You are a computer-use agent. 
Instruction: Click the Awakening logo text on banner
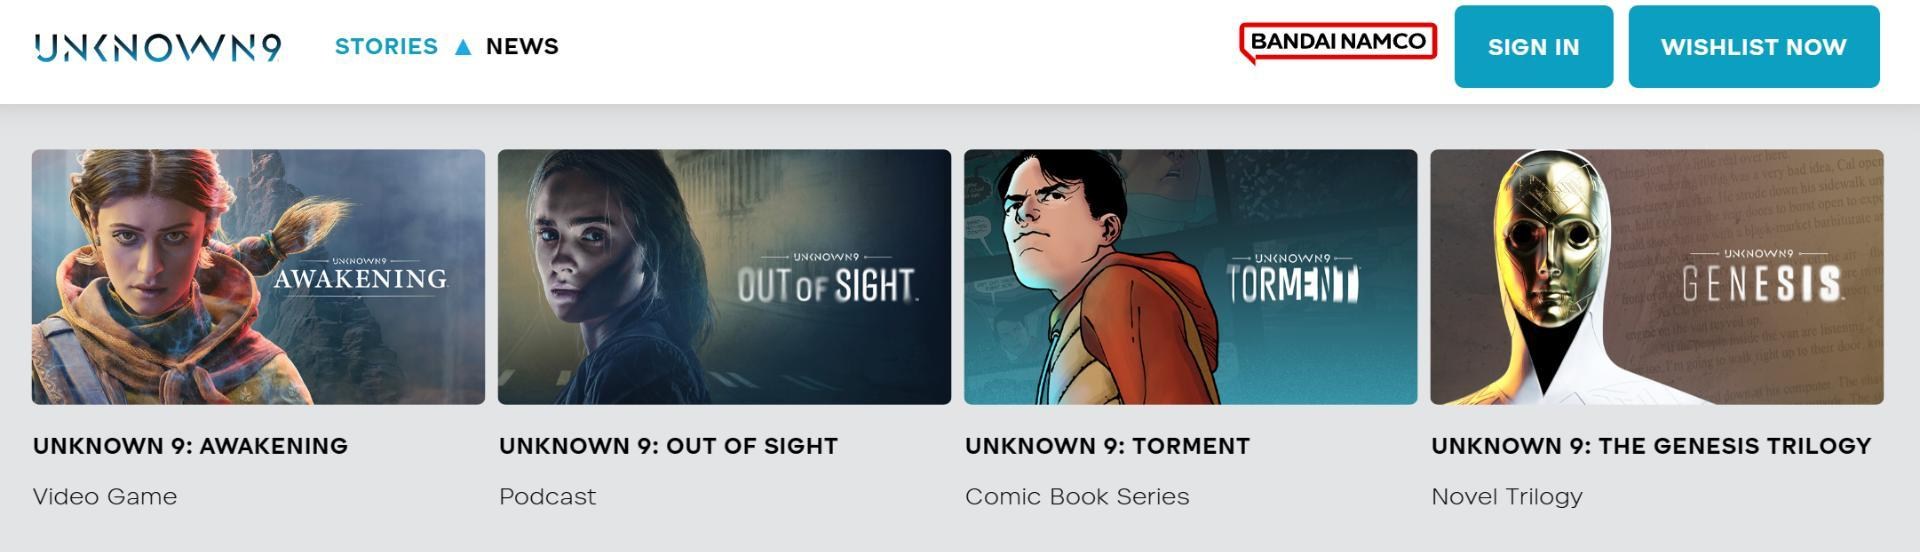coord(360,274)
